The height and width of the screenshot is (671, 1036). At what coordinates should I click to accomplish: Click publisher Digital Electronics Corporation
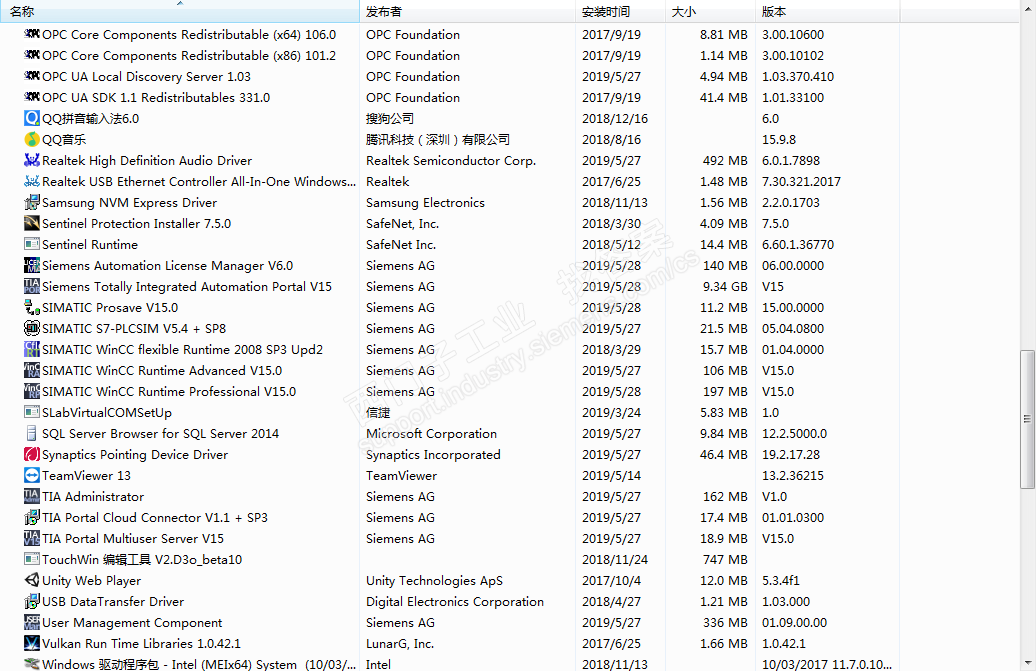click(x=455, y=602)
